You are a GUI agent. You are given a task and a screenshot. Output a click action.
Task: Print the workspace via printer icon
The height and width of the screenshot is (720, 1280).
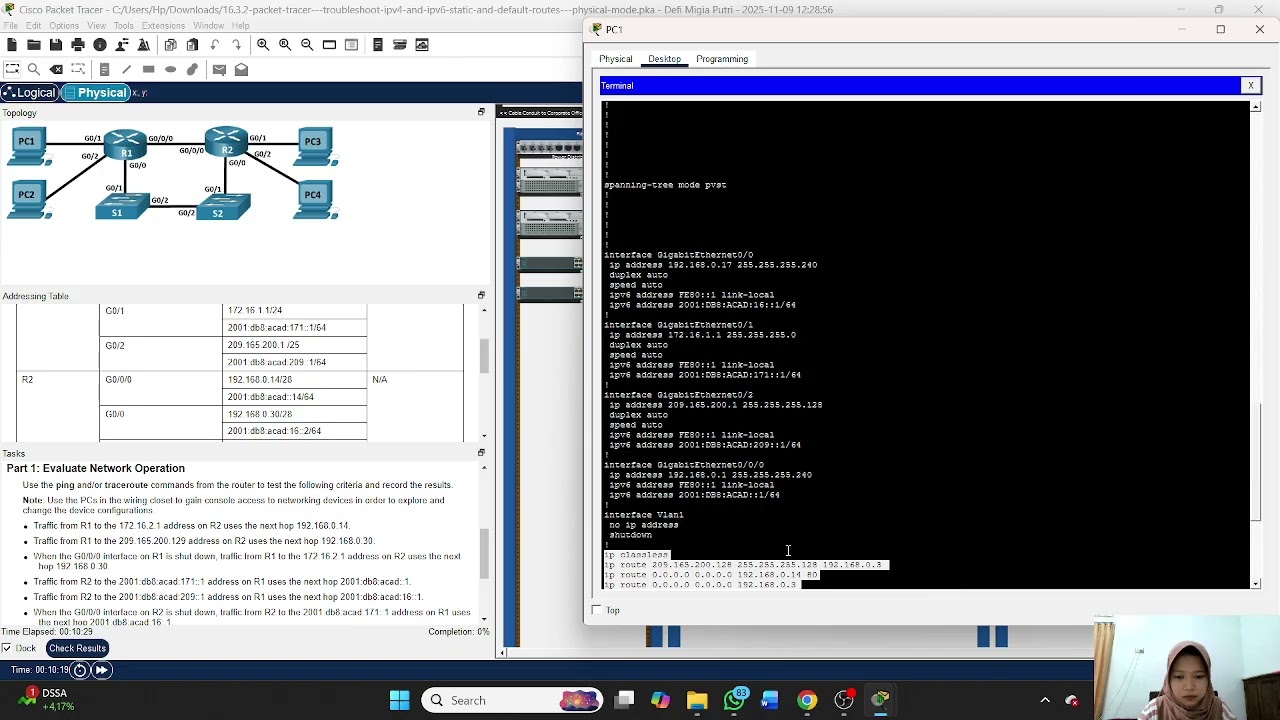[x=78, y=45]
